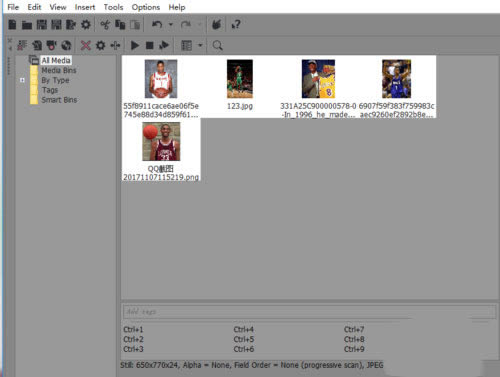Click the What's This help icon
Viewport: 500px width, 377px height.
pyautogui.click(x=236, y=25)
